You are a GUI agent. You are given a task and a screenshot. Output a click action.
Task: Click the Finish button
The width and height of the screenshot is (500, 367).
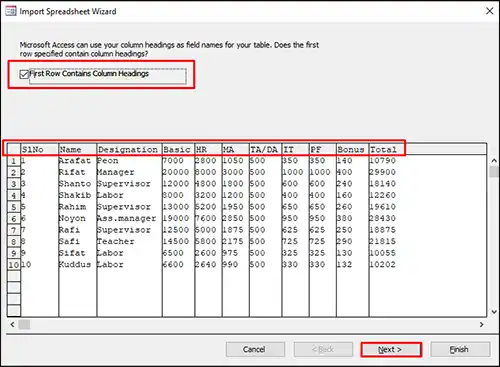click(x=460, y=349)
